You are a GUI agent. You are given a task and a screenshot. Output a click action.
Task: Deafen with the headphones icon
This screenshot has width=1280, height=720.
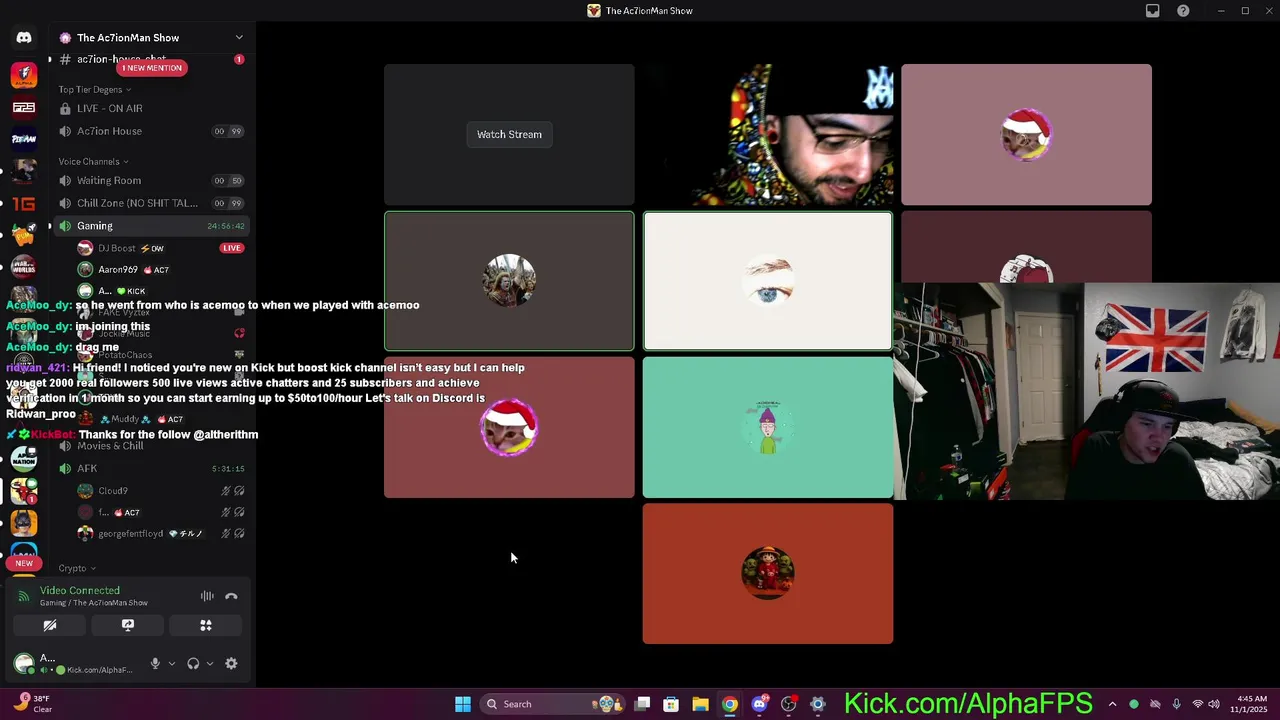point(193,663)
